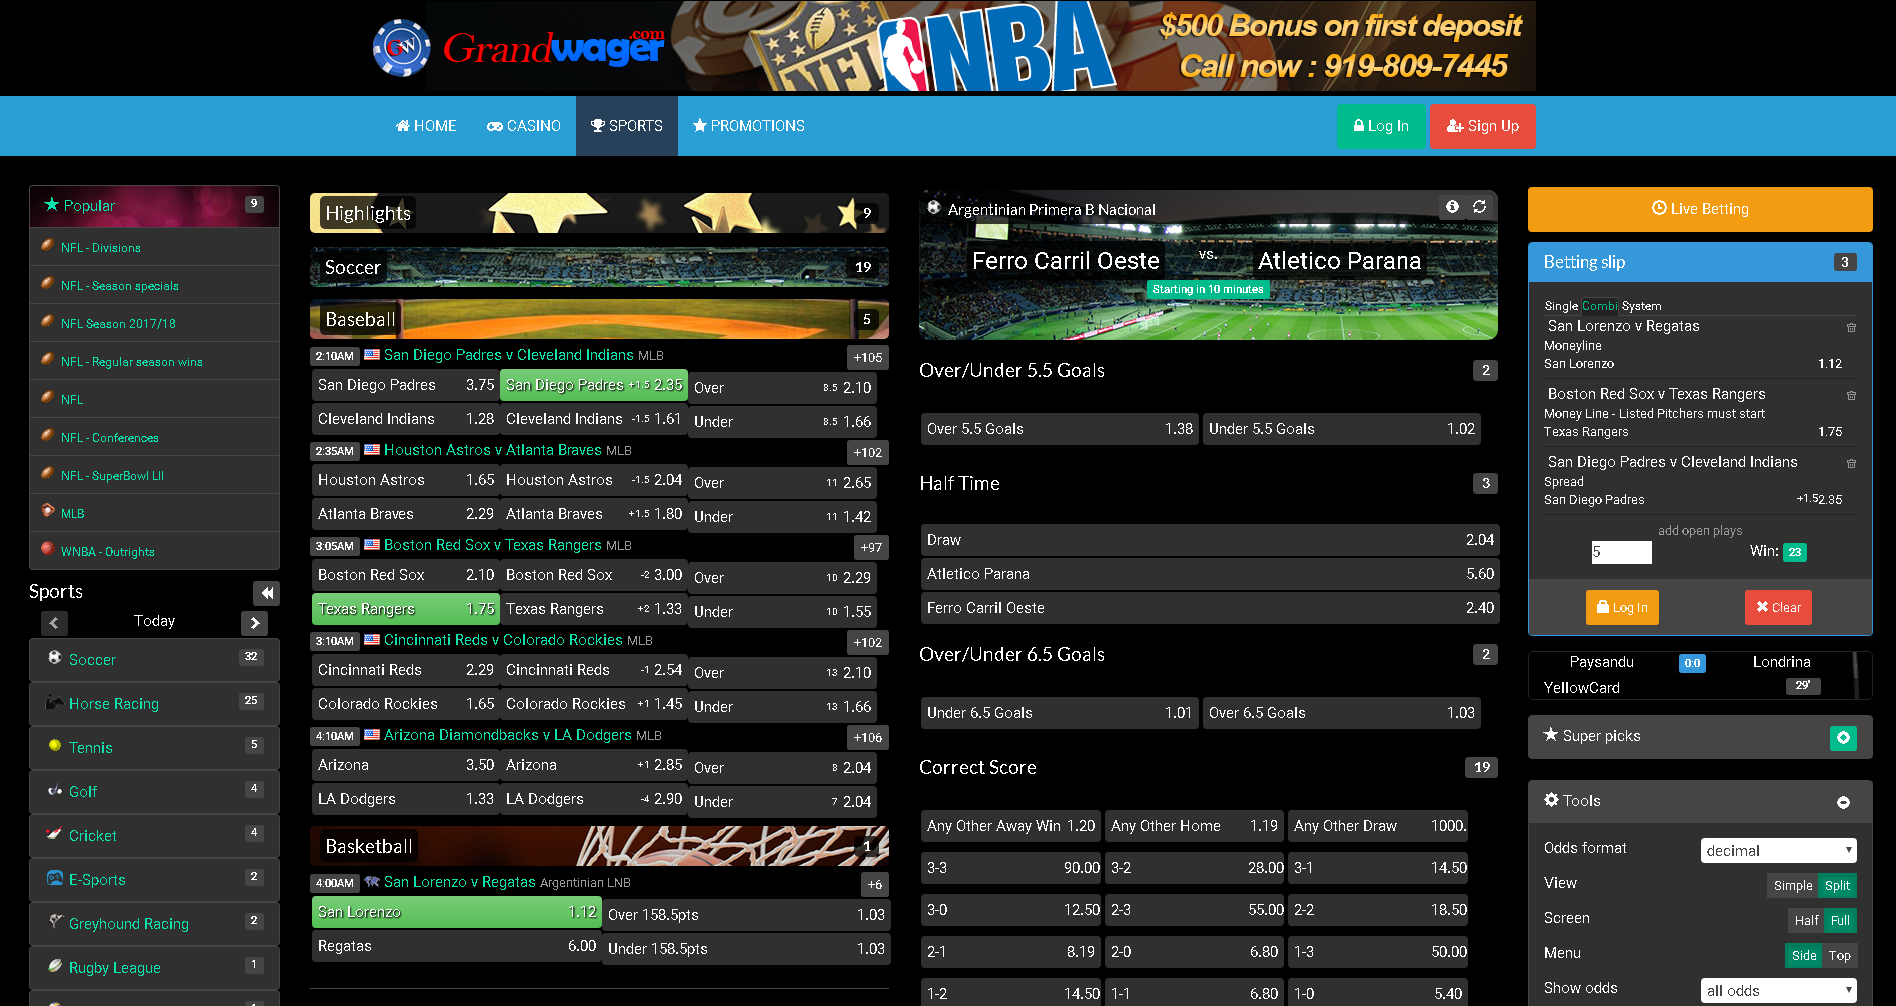Image resolution: width=1896 pixels, height=1006 pixels.
Task: Delete San Diego Padres v Cleveland Indians bet
Action: click(x=1851, y=464)
